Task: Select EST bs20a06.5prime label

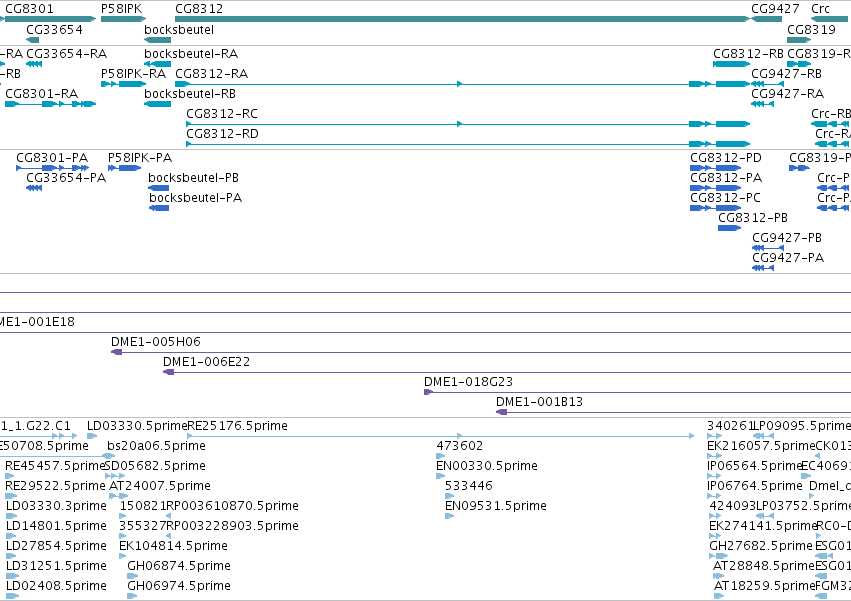Action: [x=156, y=446]
